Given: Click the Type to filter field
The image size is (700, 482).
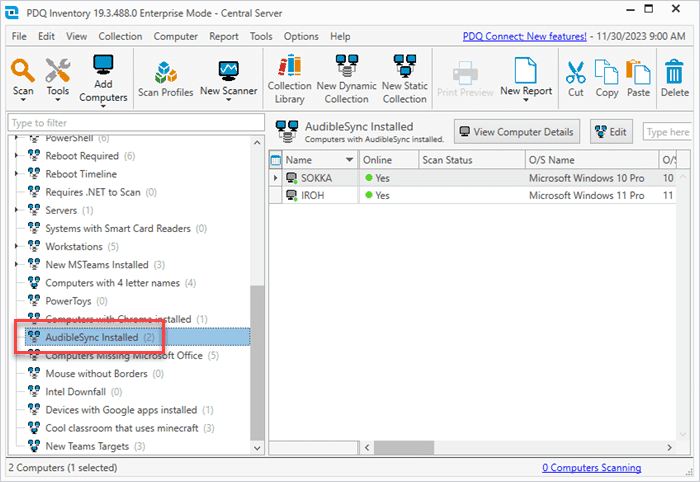Looking at the screenshot, I should (136, 122).
